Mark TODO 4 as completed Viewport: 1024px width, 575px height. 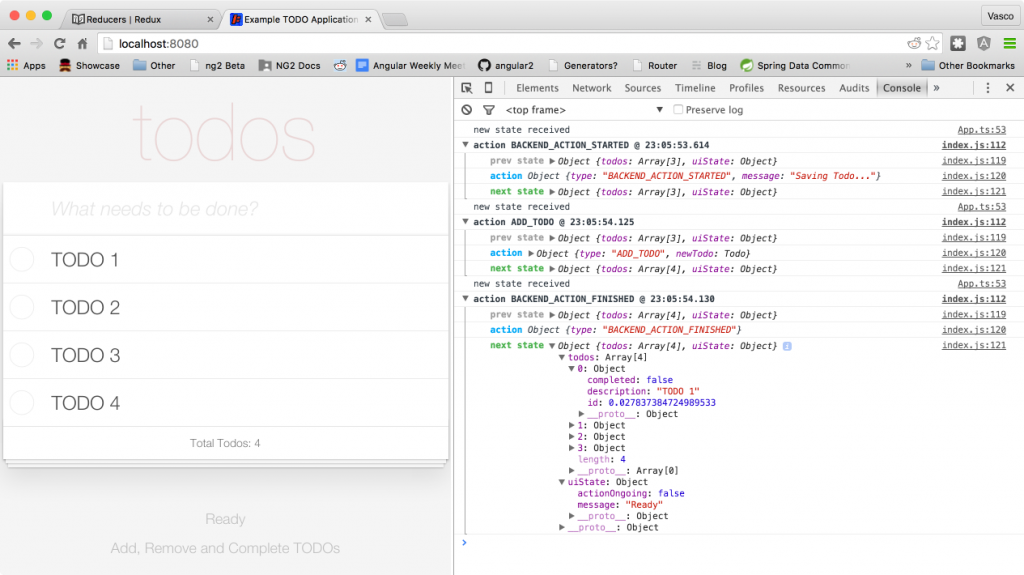click(x=22, y=402)
